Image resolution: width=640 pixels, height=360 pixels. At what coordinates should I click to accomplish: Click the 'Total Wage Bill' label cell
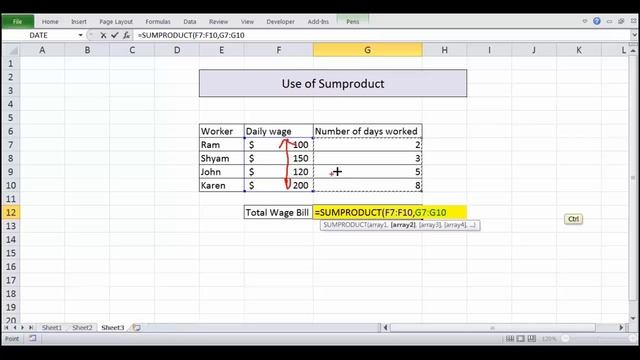(x=279, y=212)
